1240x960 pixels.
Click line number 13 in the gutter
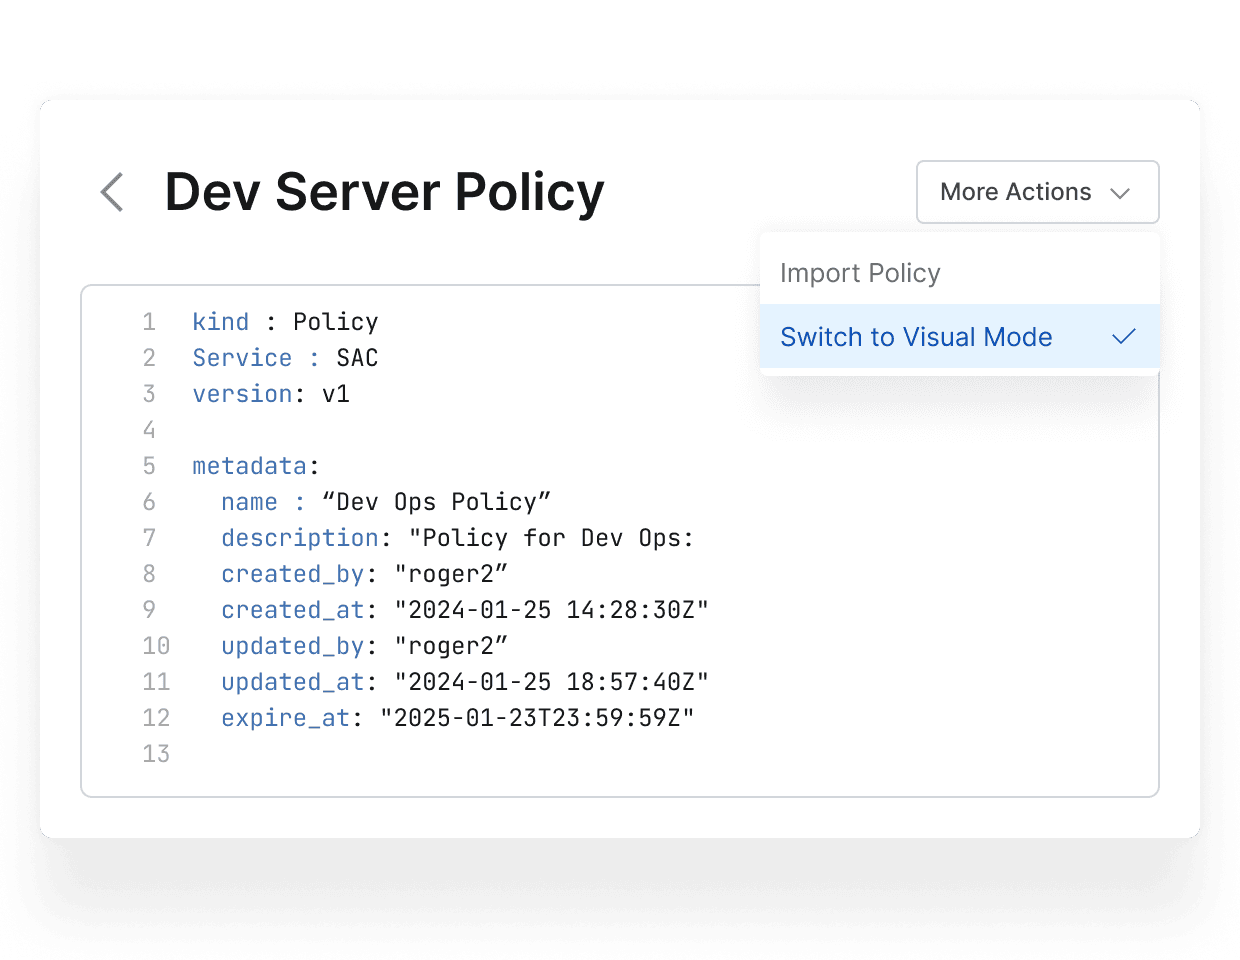(156, 754)
